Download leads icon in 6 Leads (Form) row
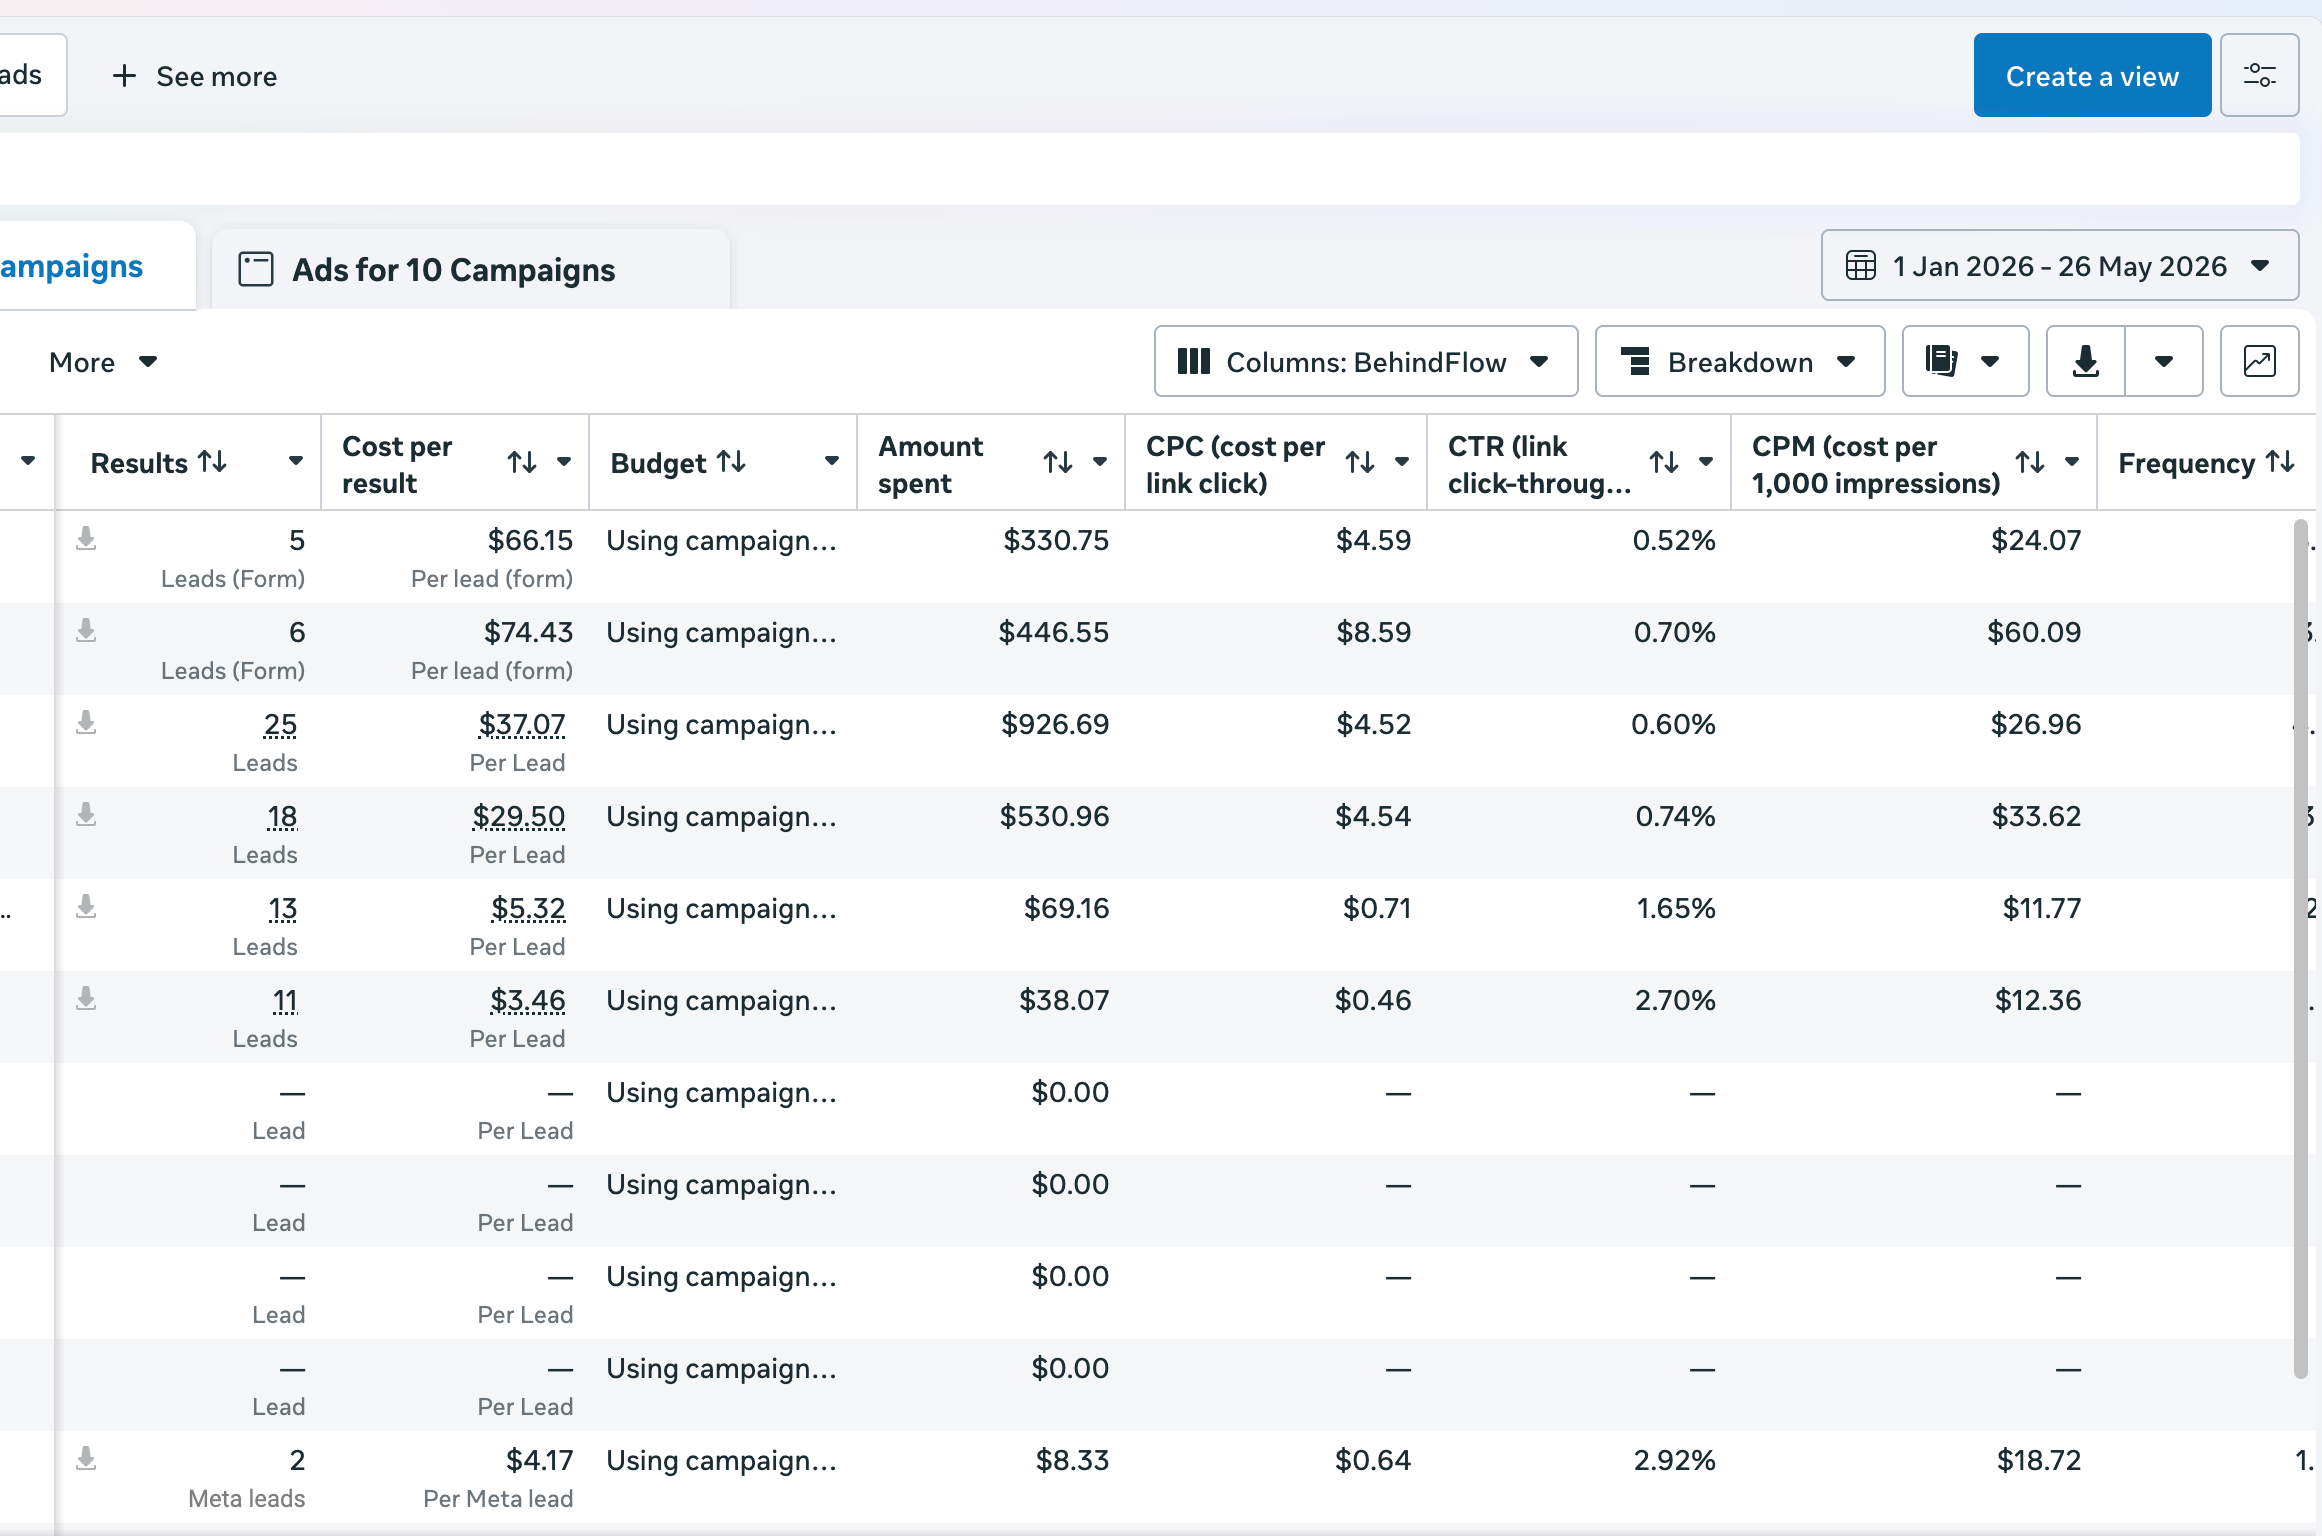 click(87, 631)
